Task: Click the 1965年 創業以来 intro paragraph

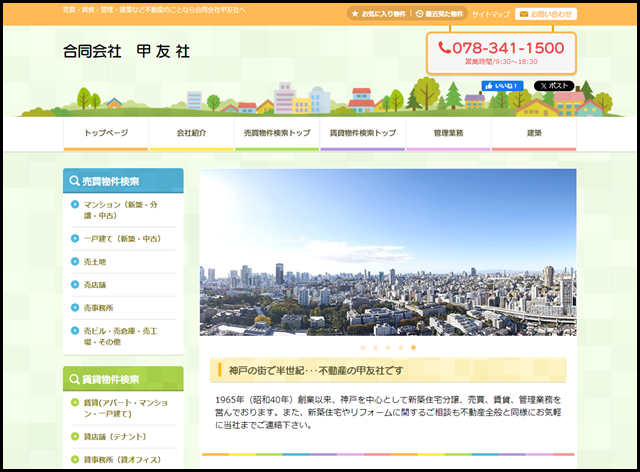Action: click(x=388, y=412)
